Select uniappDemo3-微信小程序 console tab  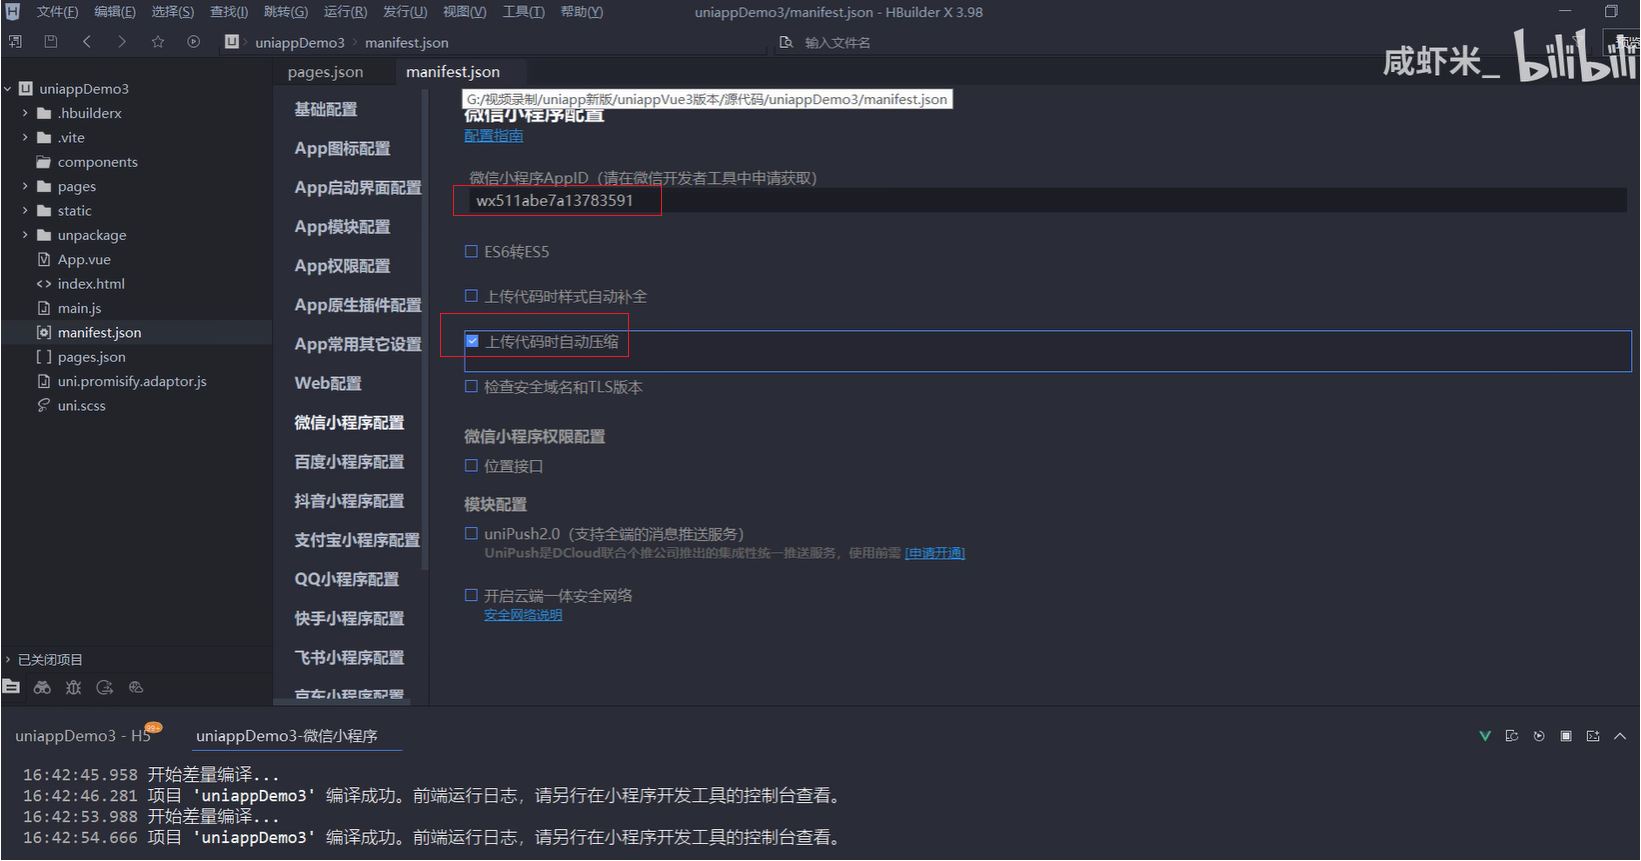click(x=287, y=736)
